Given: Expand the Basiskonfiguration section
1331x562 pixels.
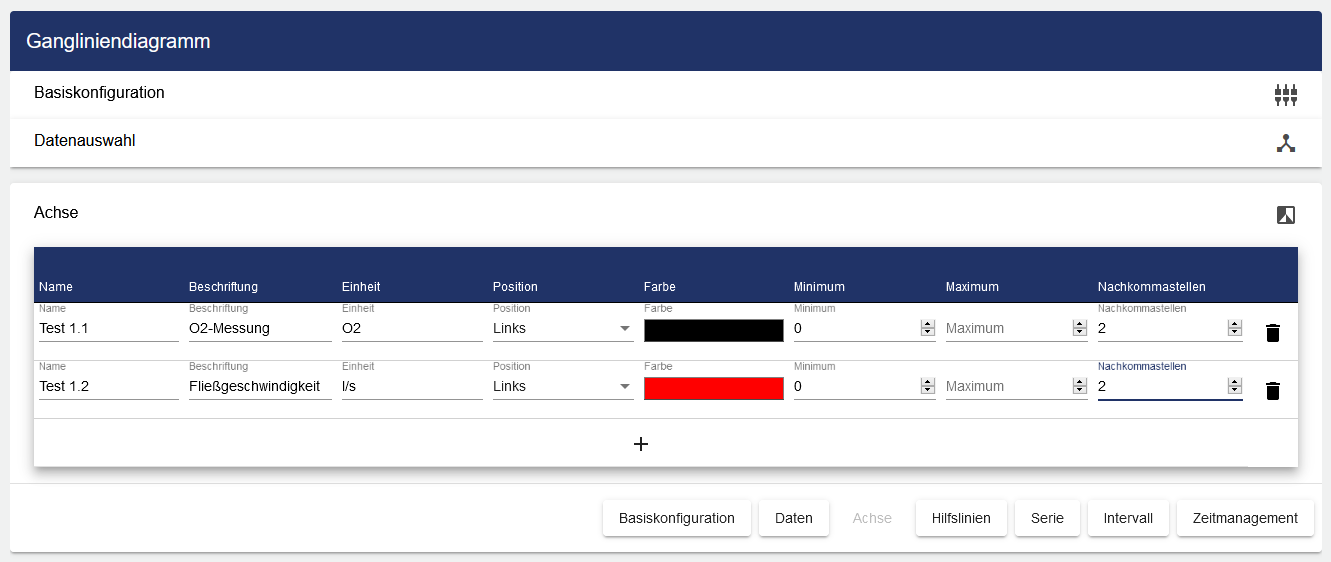Looking at the screenshot, I should pos(99,93).
